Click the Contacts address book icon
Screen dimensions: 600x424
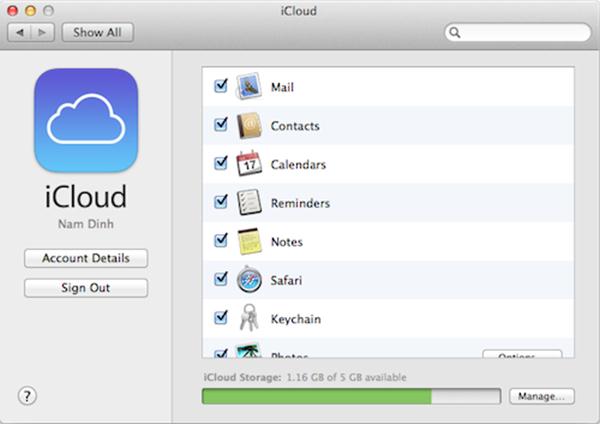[249, 126]
